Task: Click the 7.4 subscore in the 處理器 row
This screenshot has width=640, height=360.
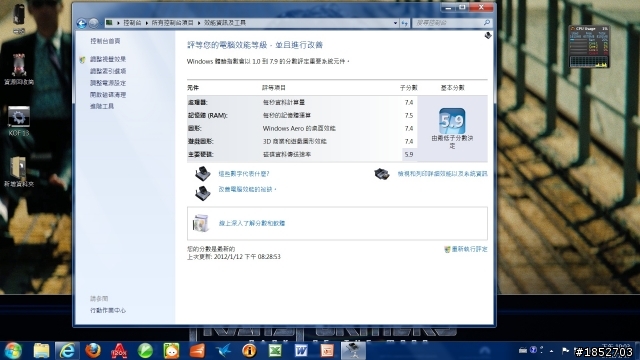Action: (x=409, y=102)
